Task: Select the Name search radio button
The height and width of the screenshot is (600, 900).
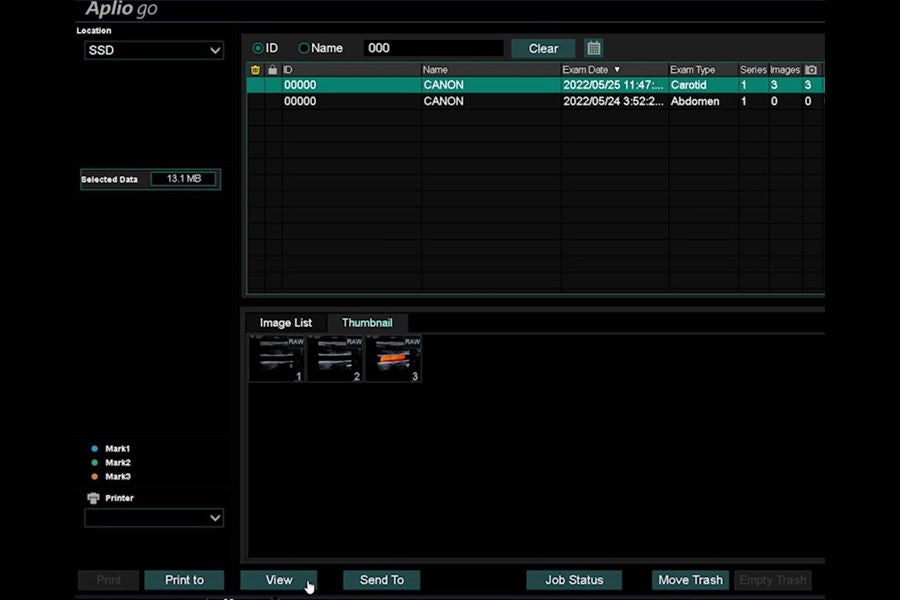Action: 304,48
